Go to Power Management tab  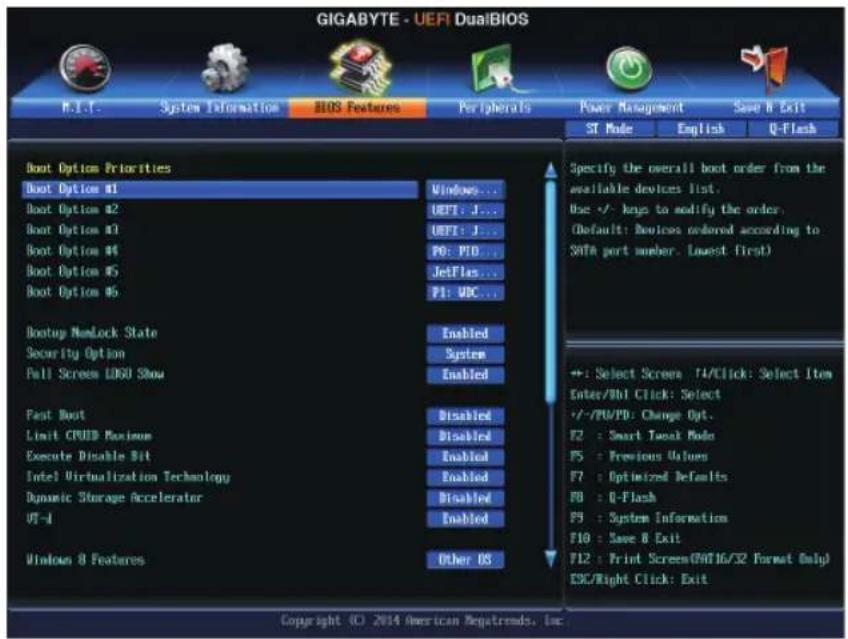coord(632,107)
